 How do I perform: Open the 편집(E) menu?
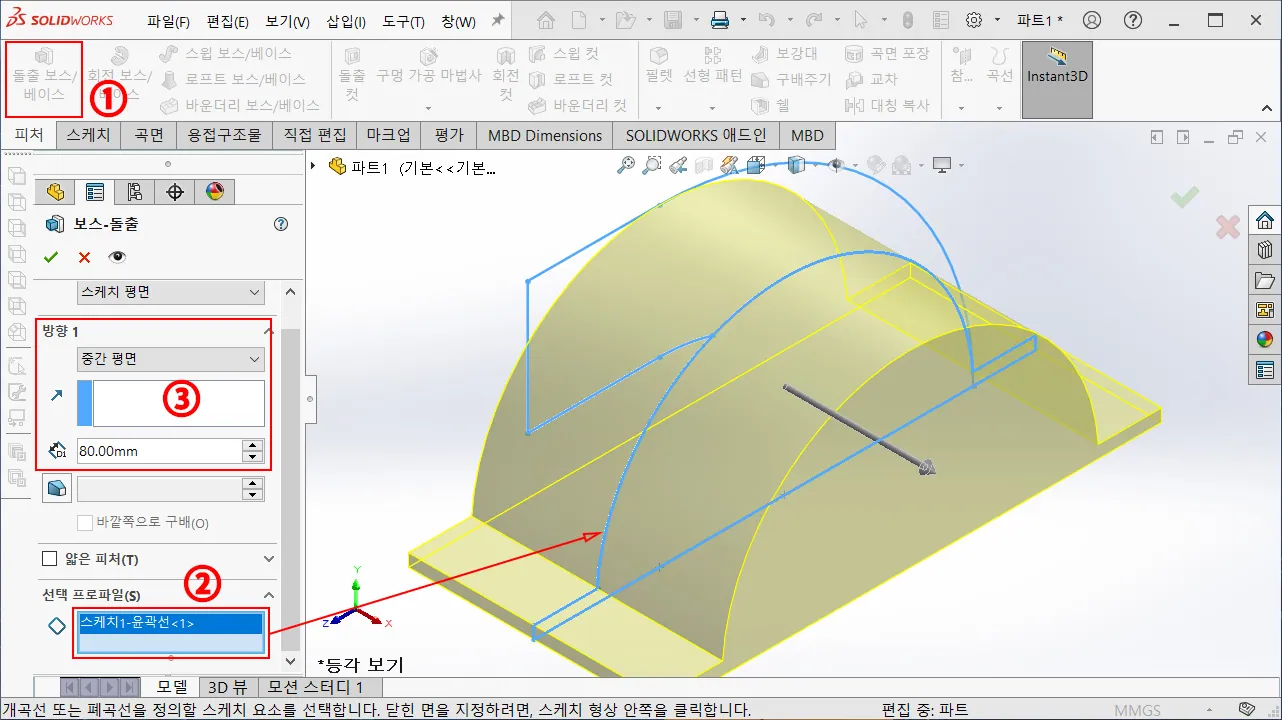click(228, 21)
